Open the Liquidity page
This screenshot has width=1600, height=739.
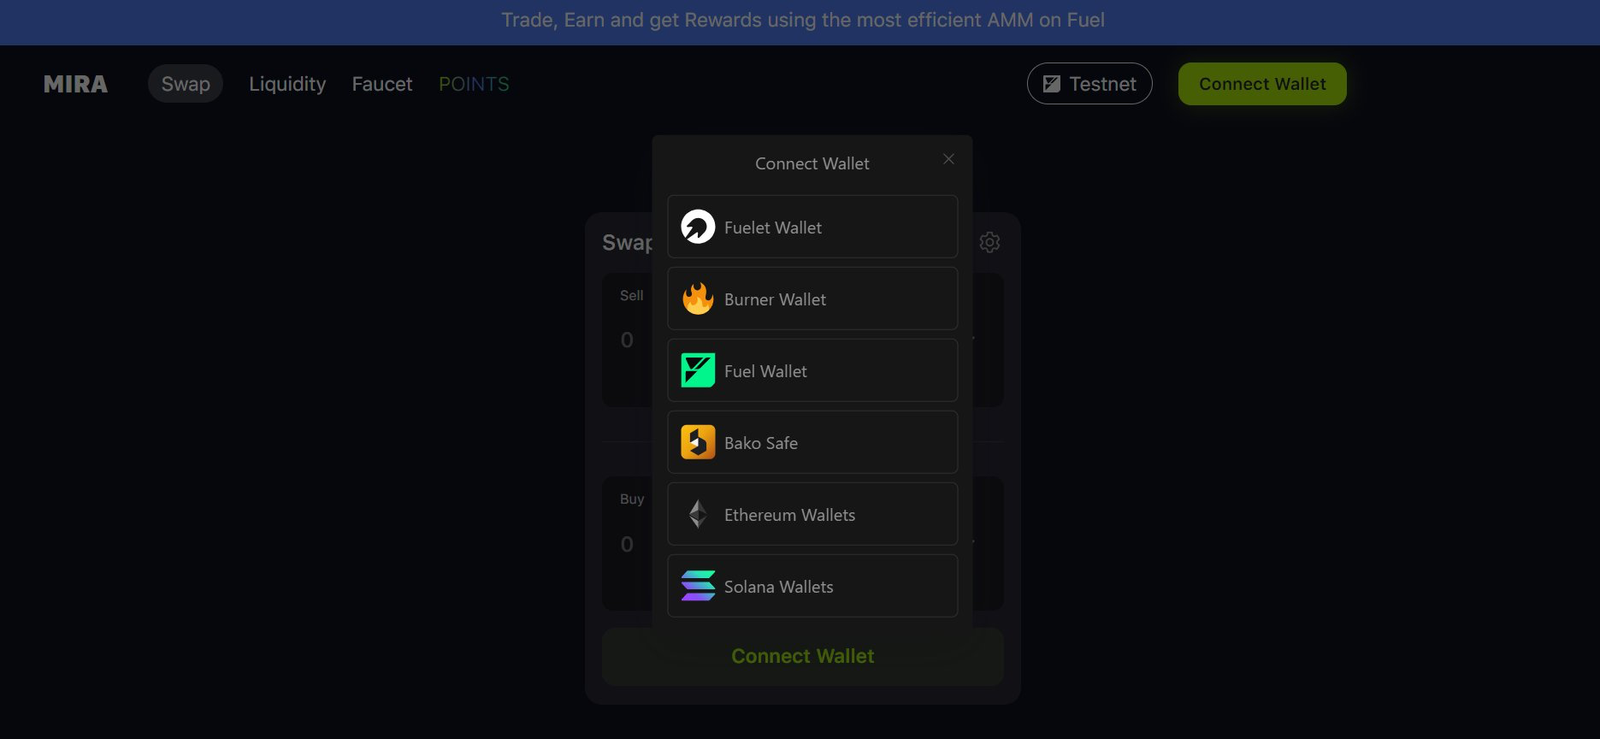[x=287, y=84]
